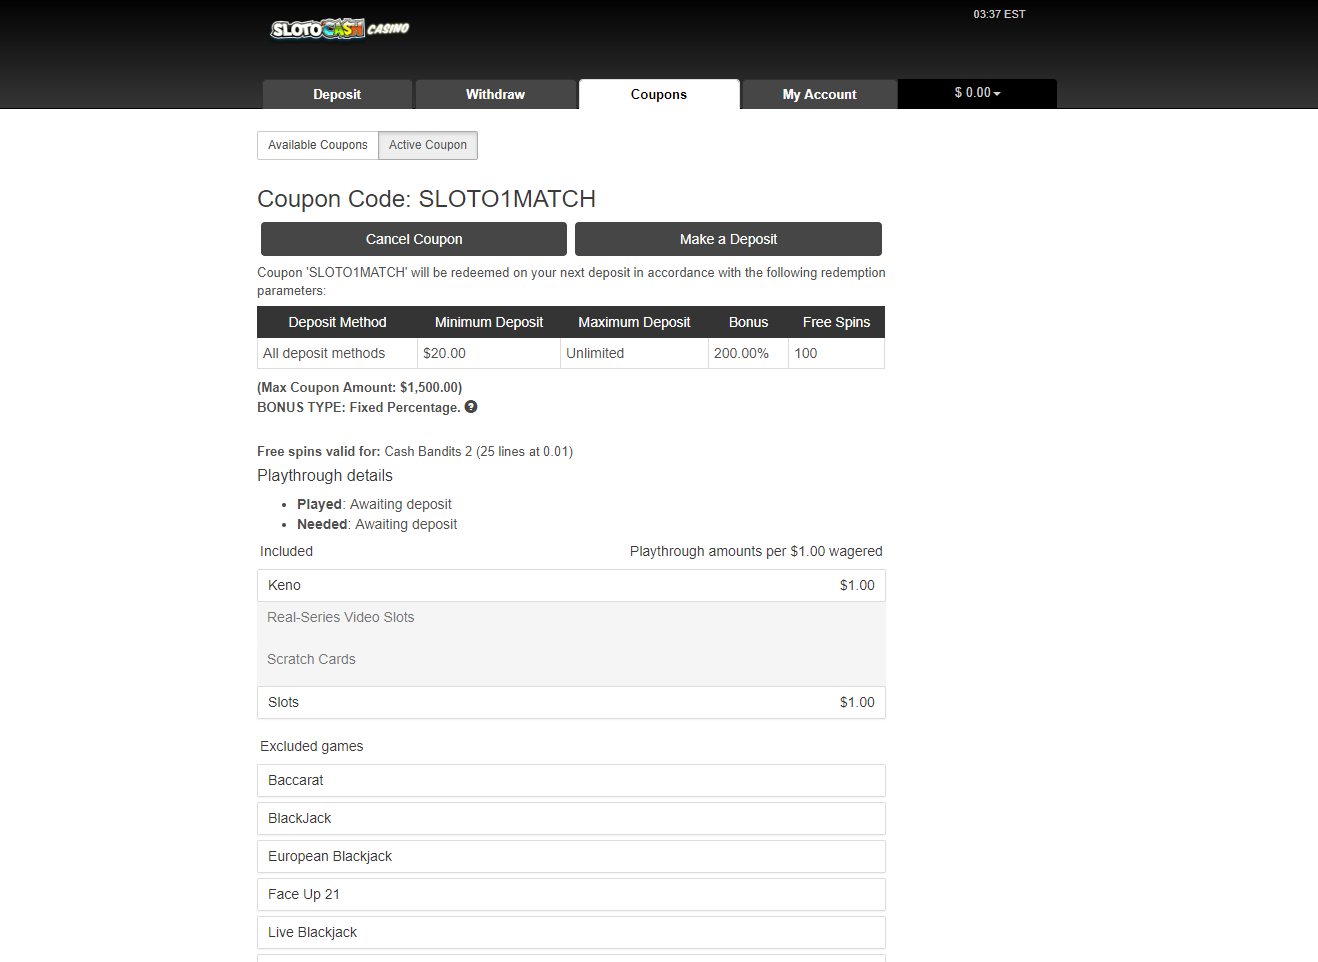
Task: Go to the My Account tab
Action: 819,94
